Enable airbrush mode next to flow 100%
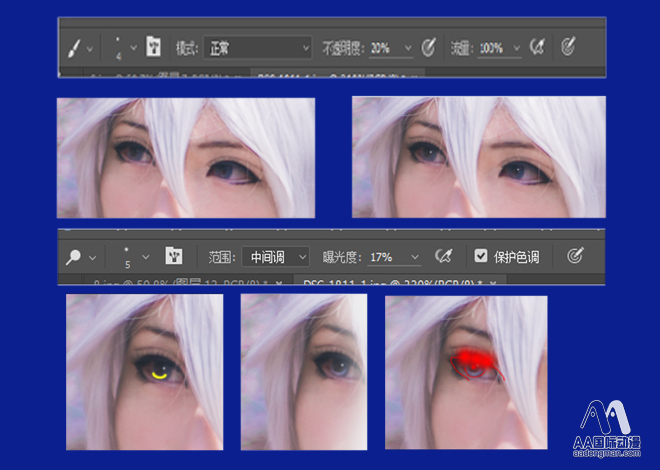The image size is (660, 470). coord(536,47)
